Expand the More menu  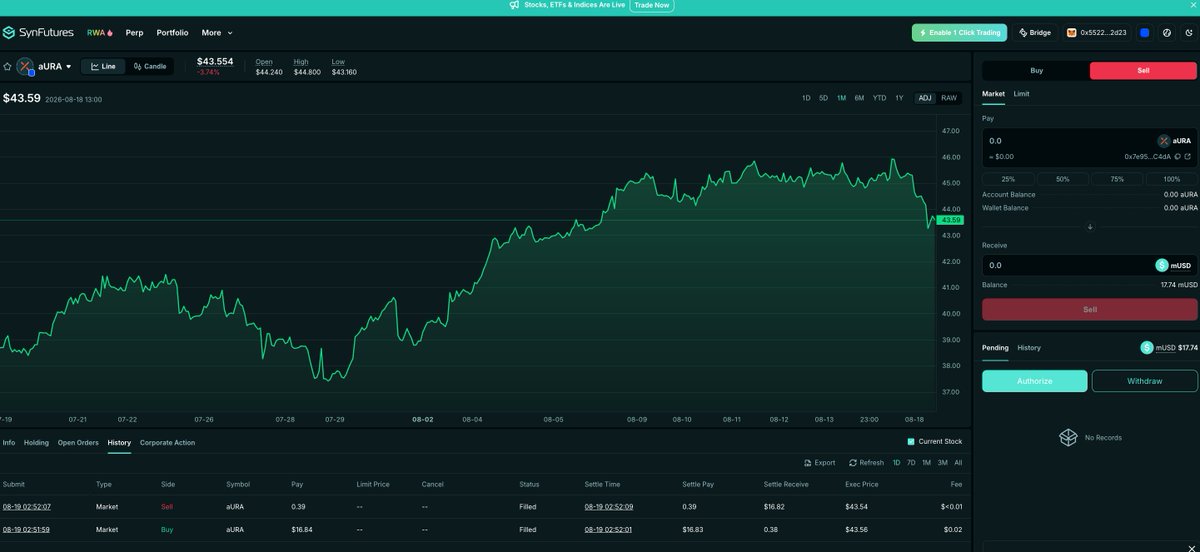[x=217, y=33]
